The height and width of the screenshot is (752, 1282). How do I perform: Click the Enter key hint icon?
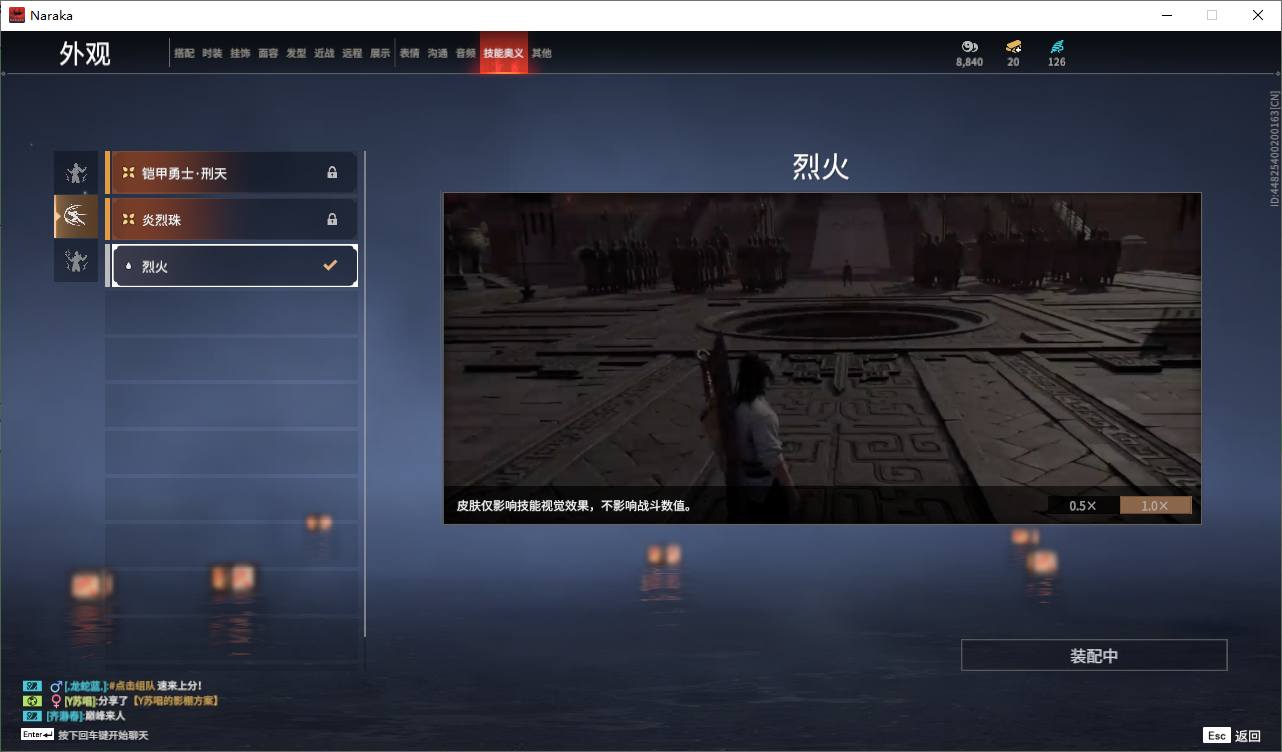(37, 734)
